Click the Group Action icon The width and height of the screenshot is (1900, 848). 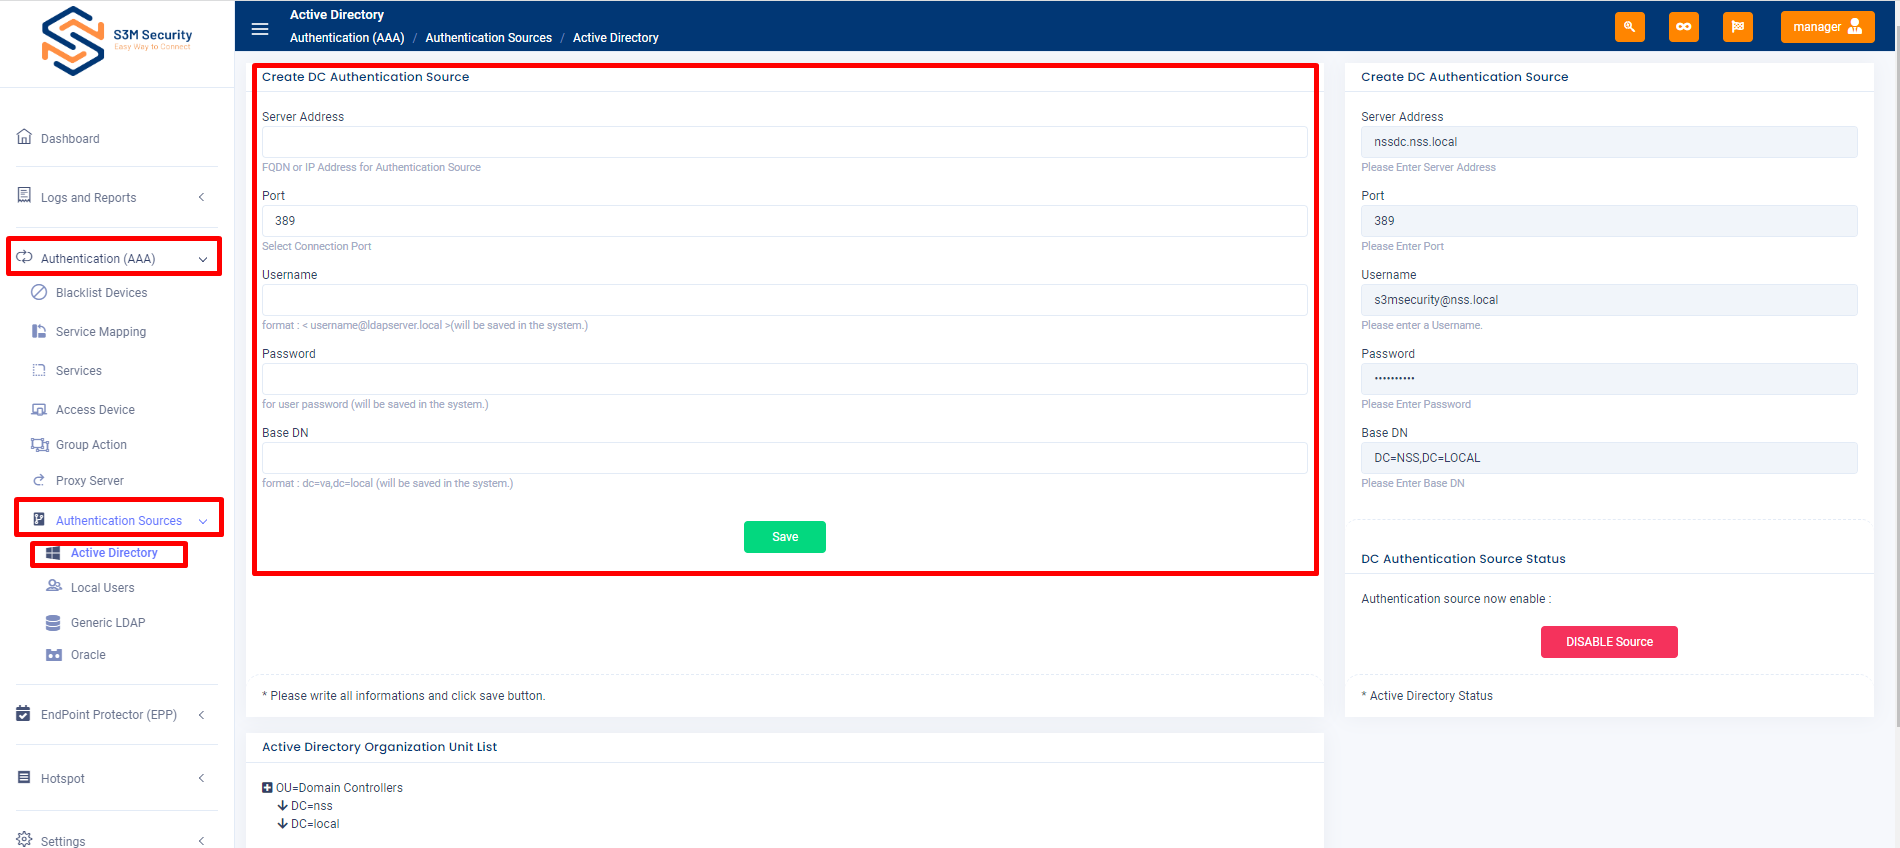point(39,445)
